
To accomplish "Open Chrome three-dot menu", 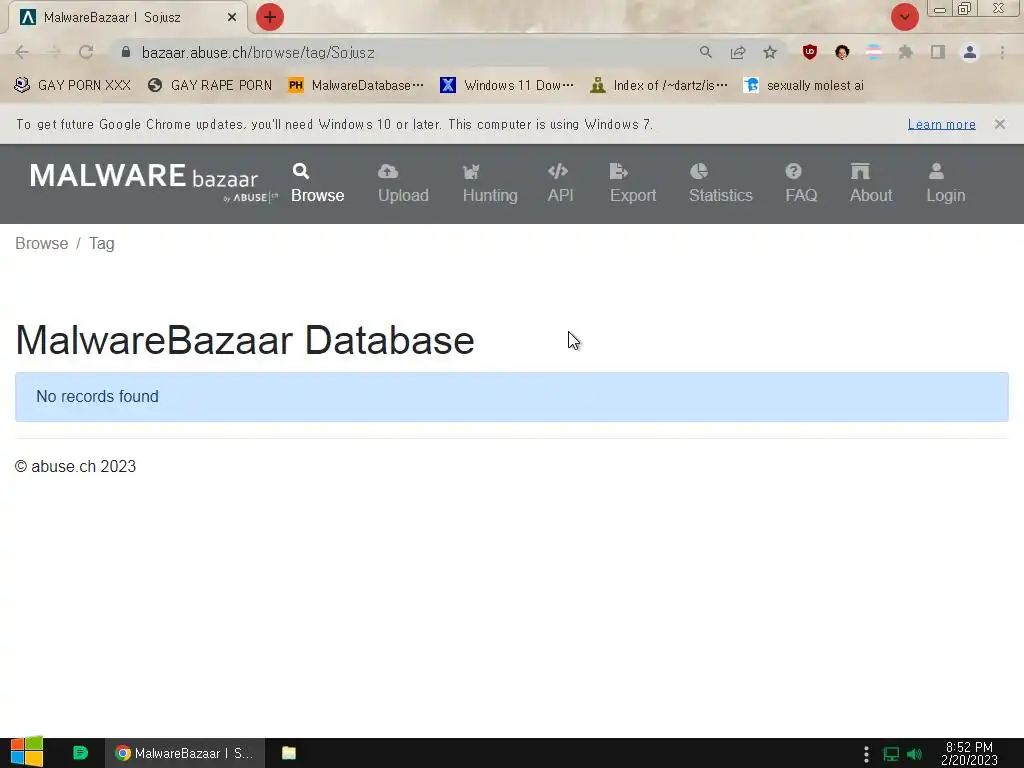I will pos(1002,52).
